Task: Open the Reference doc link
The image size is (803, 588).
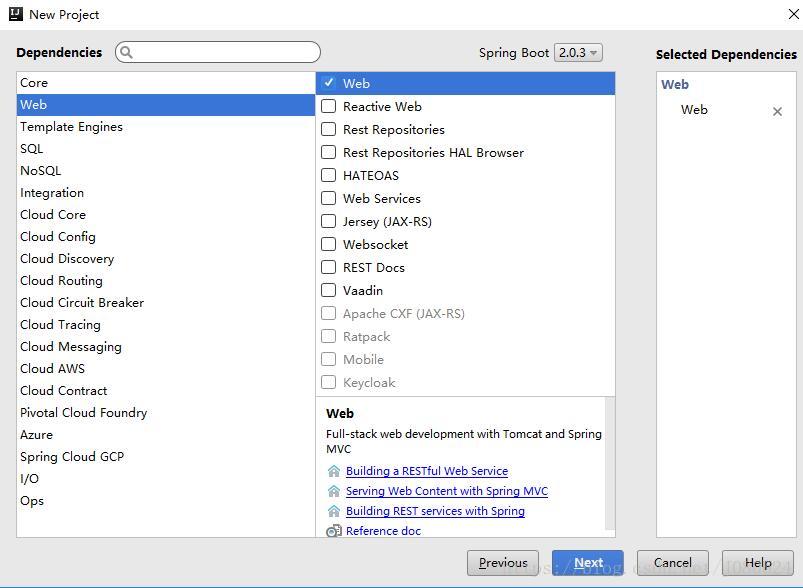Action: tap(383, 531)
